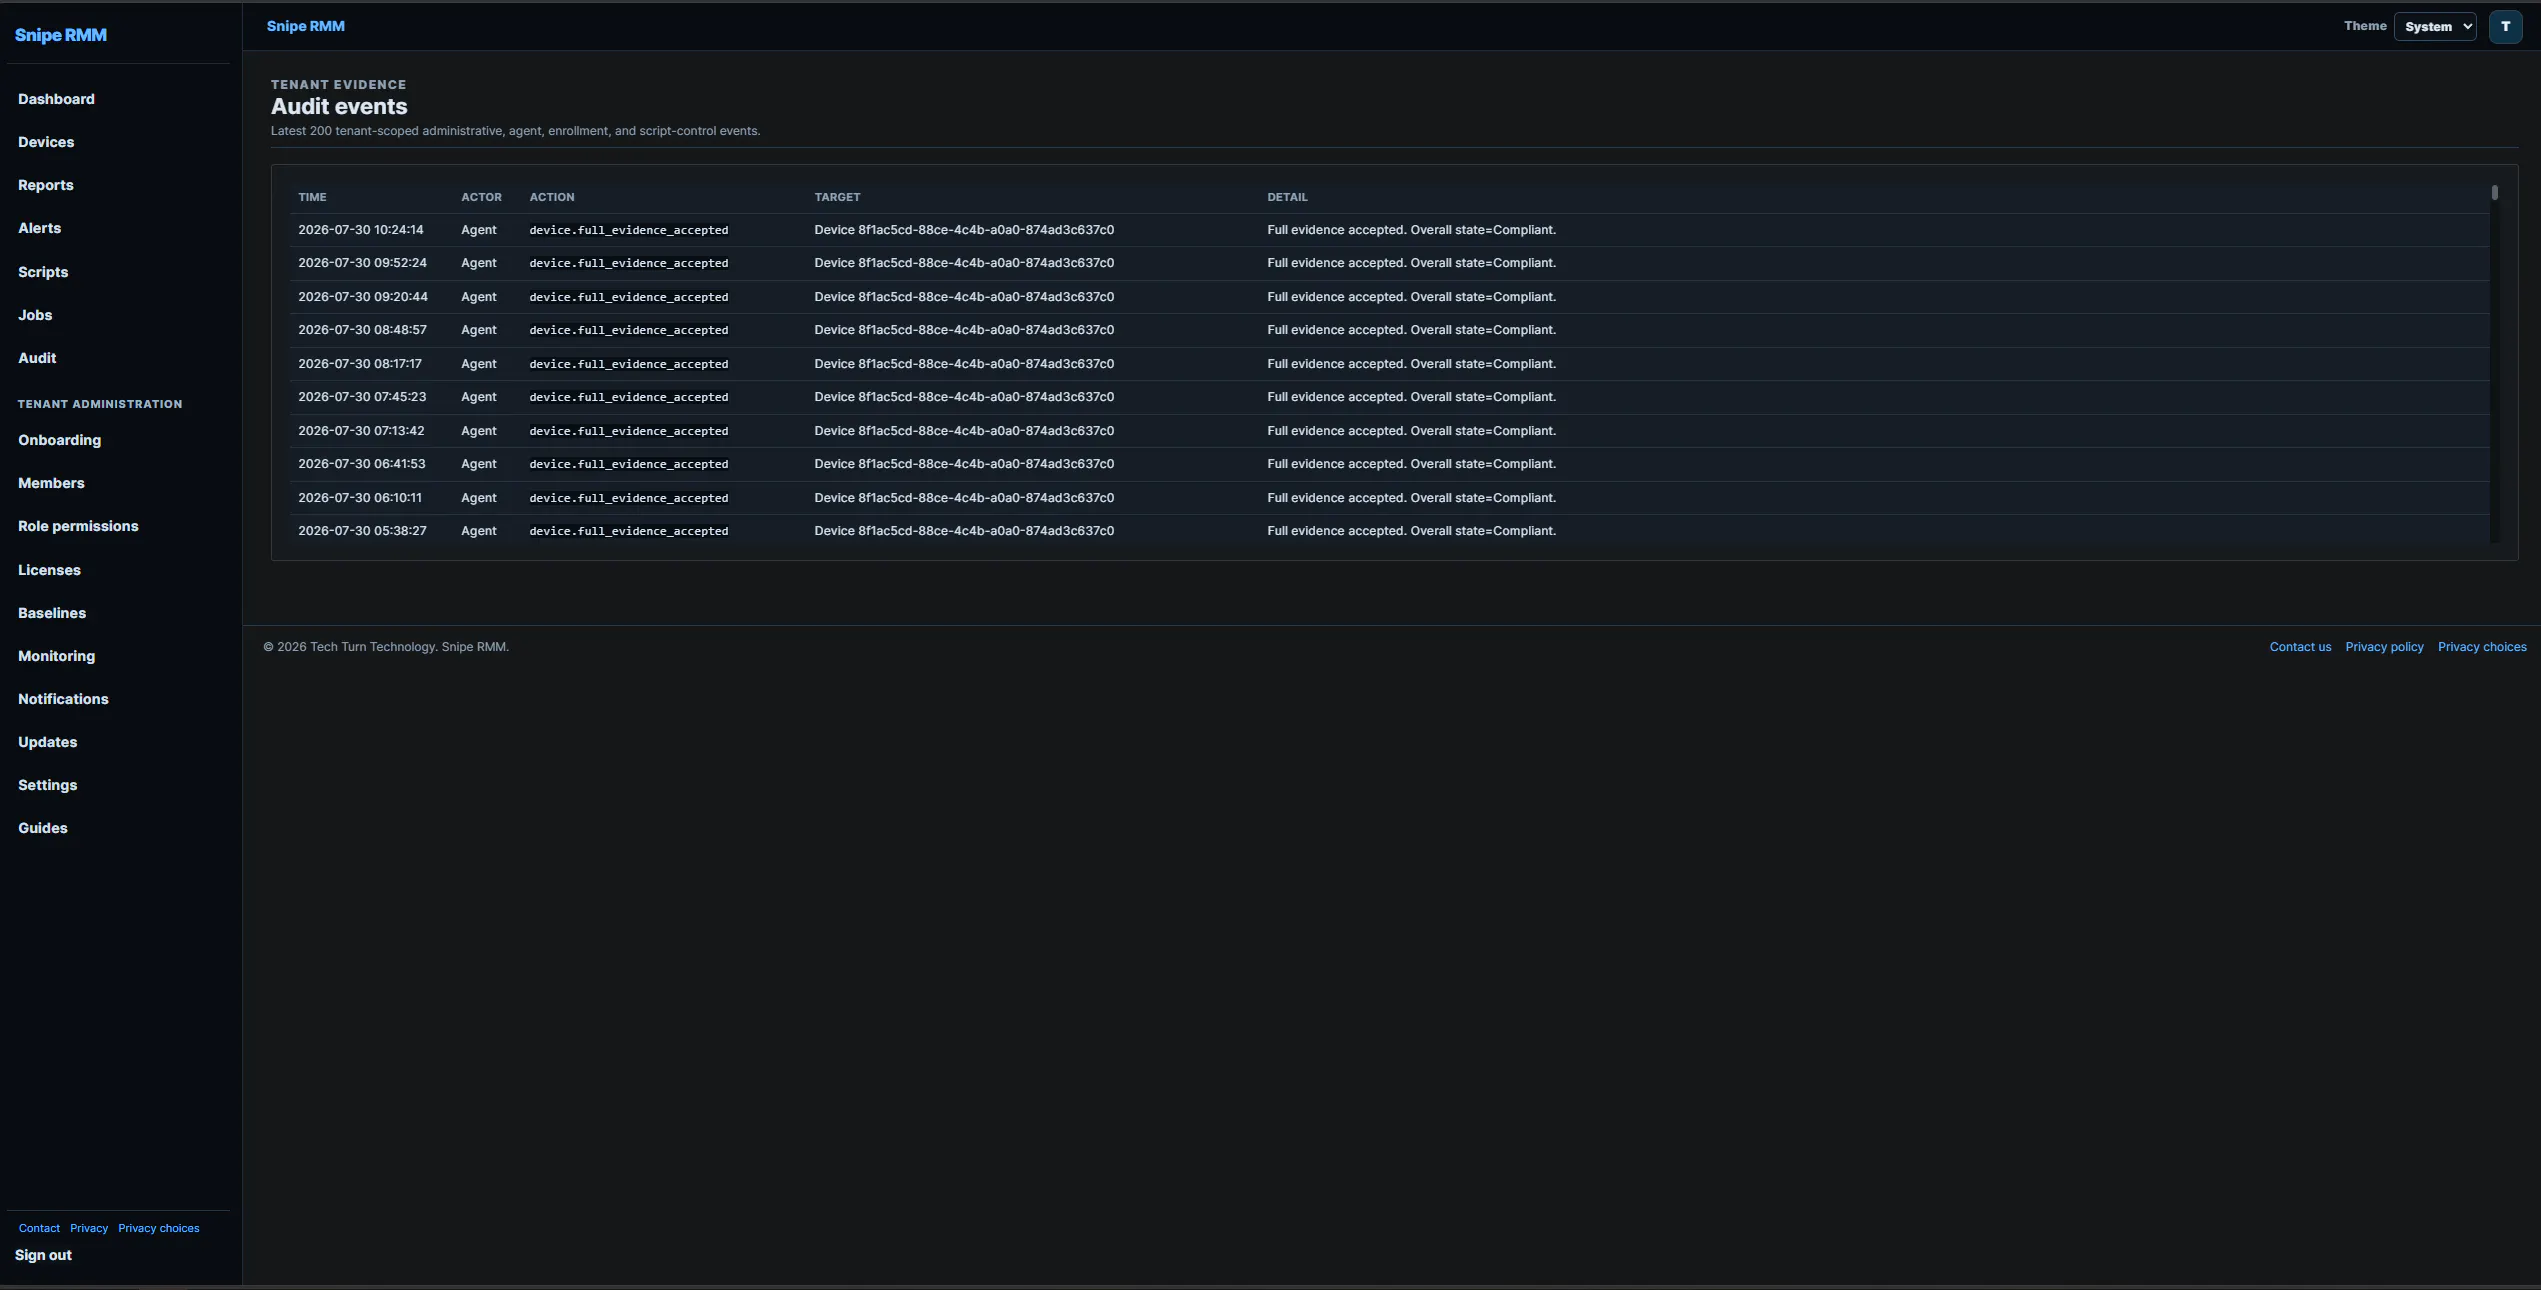The width and height of the screenshot is (2541, 1290).
Task: Open the Jobs page
Action: point(35,315)
